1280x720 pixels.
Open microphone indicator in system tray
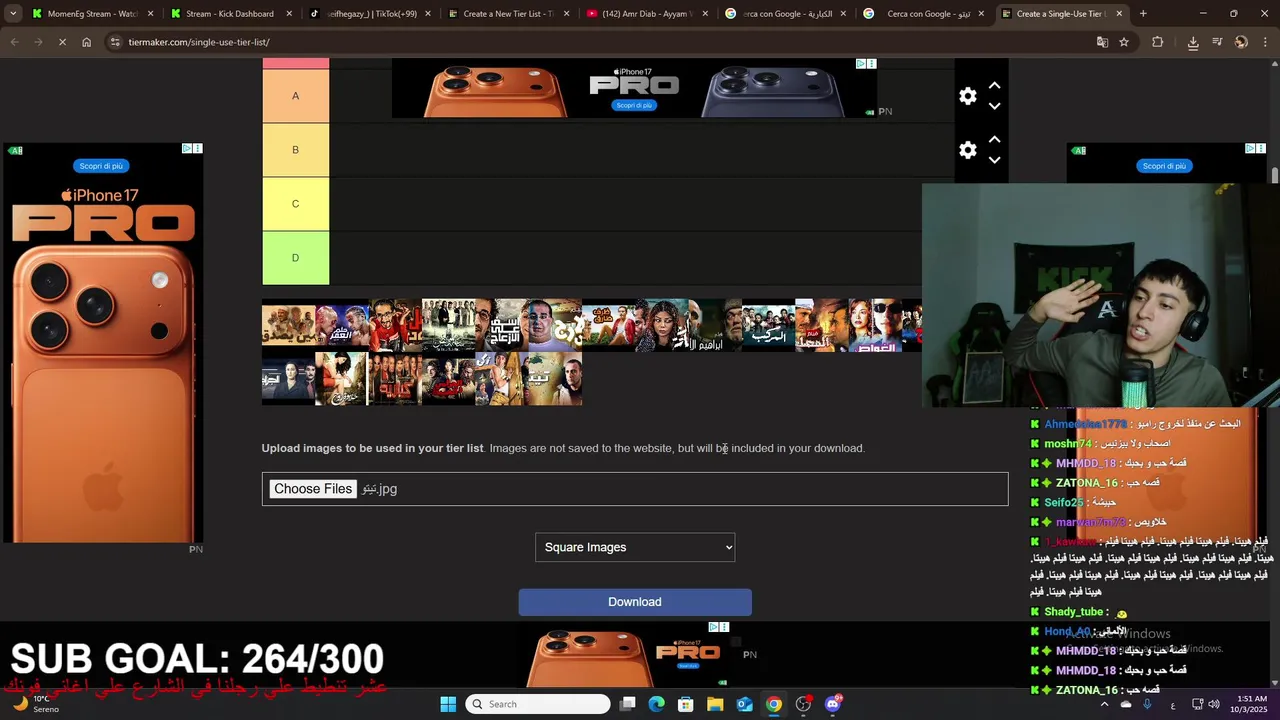[x=1147, y=704]
